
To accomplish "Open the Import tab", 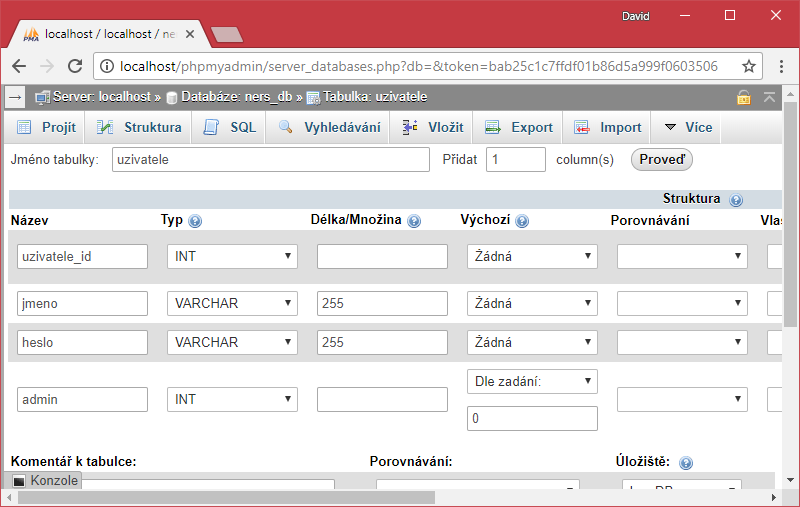I will (607, 128).
